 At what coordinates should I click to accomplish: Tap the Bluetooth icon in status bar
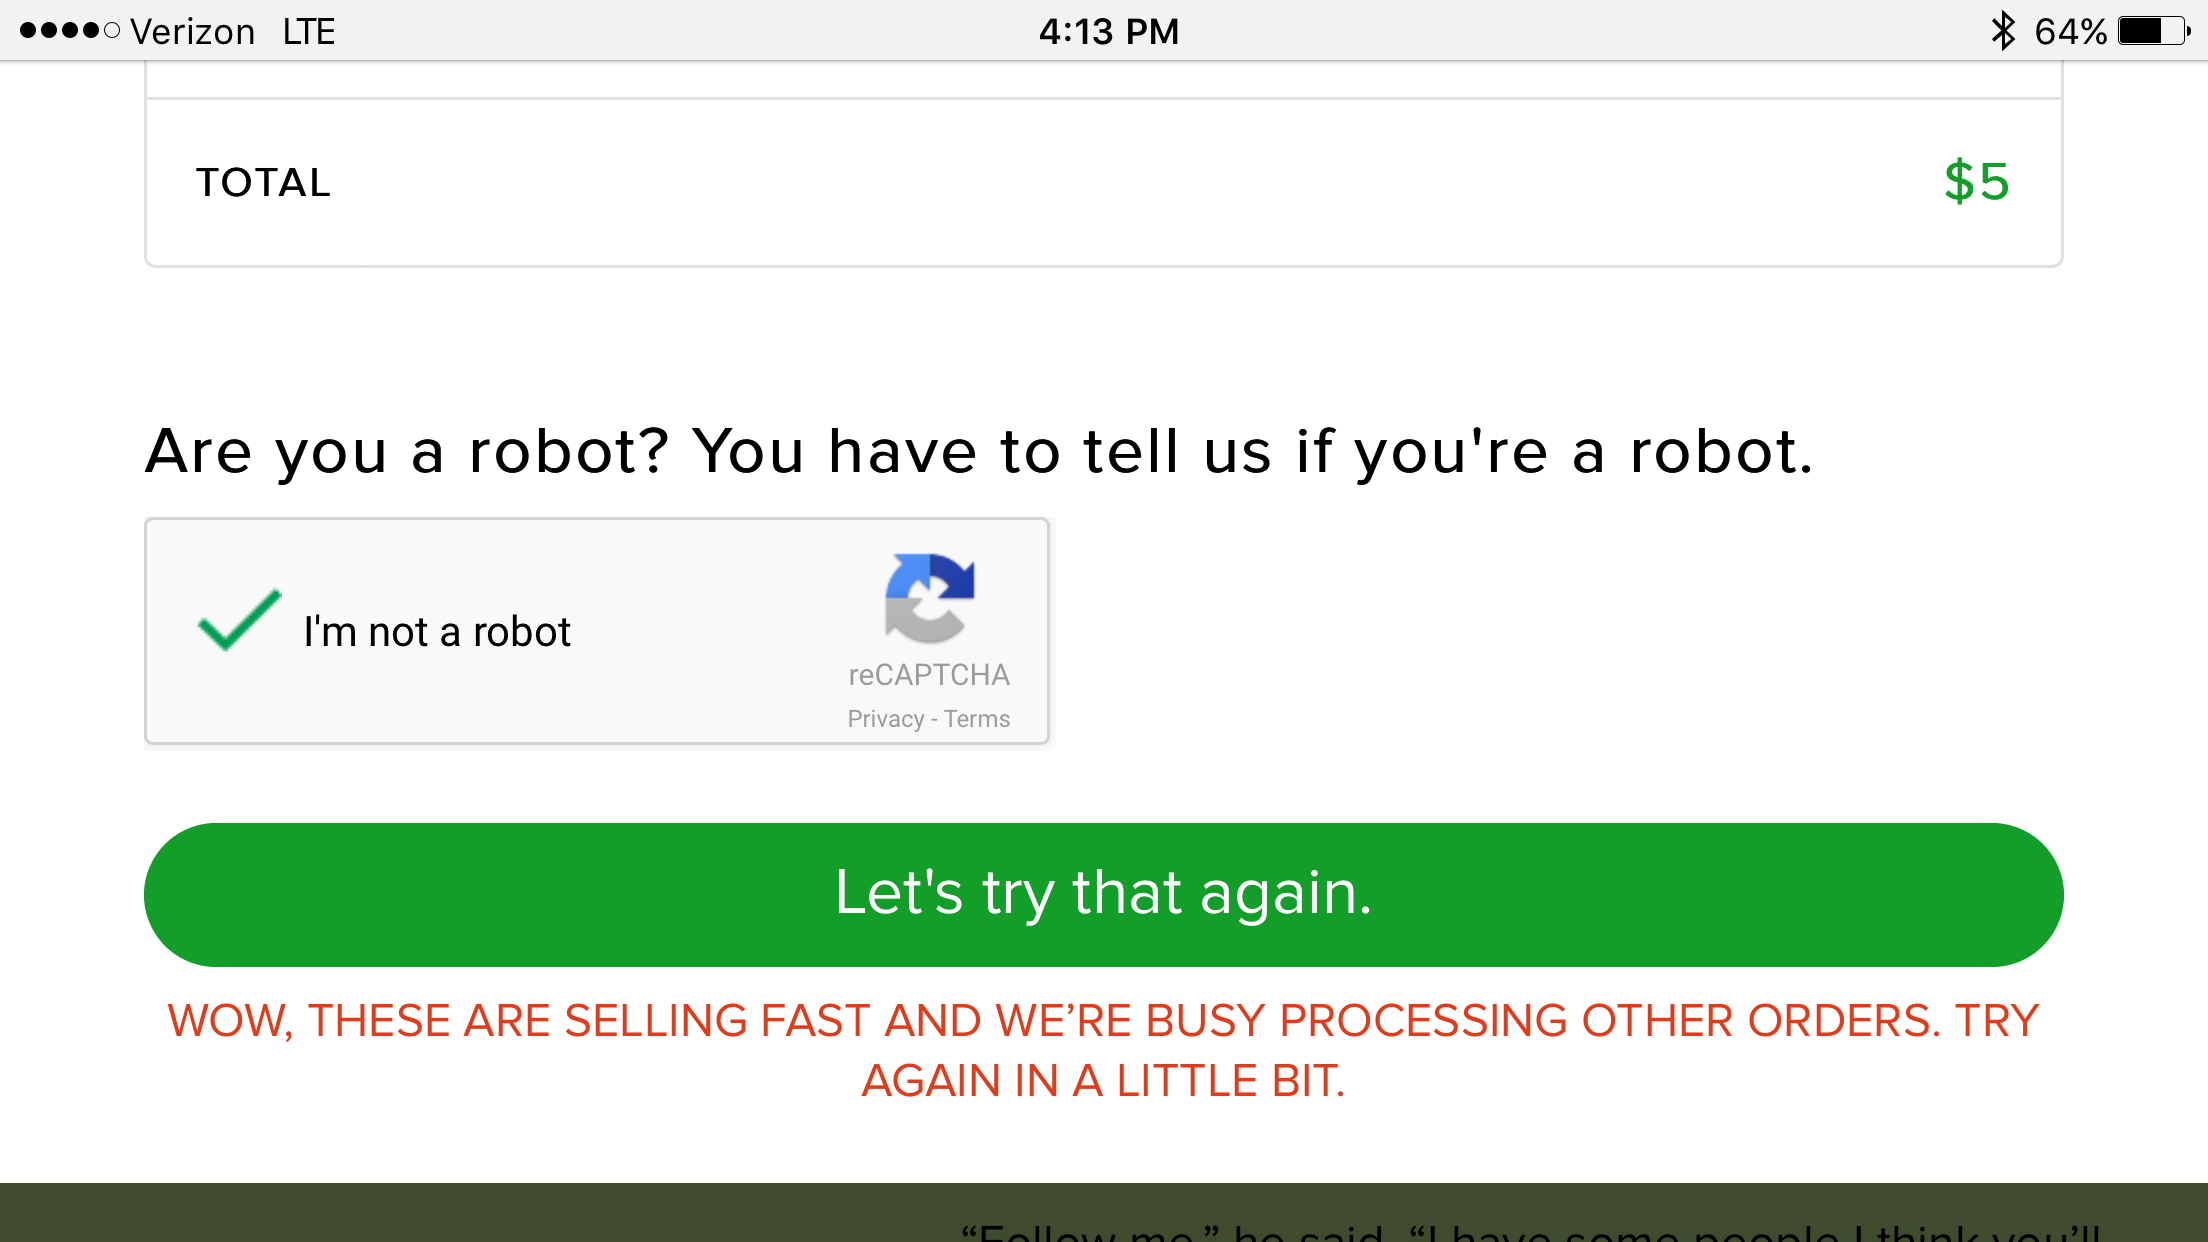point(2002,31)
